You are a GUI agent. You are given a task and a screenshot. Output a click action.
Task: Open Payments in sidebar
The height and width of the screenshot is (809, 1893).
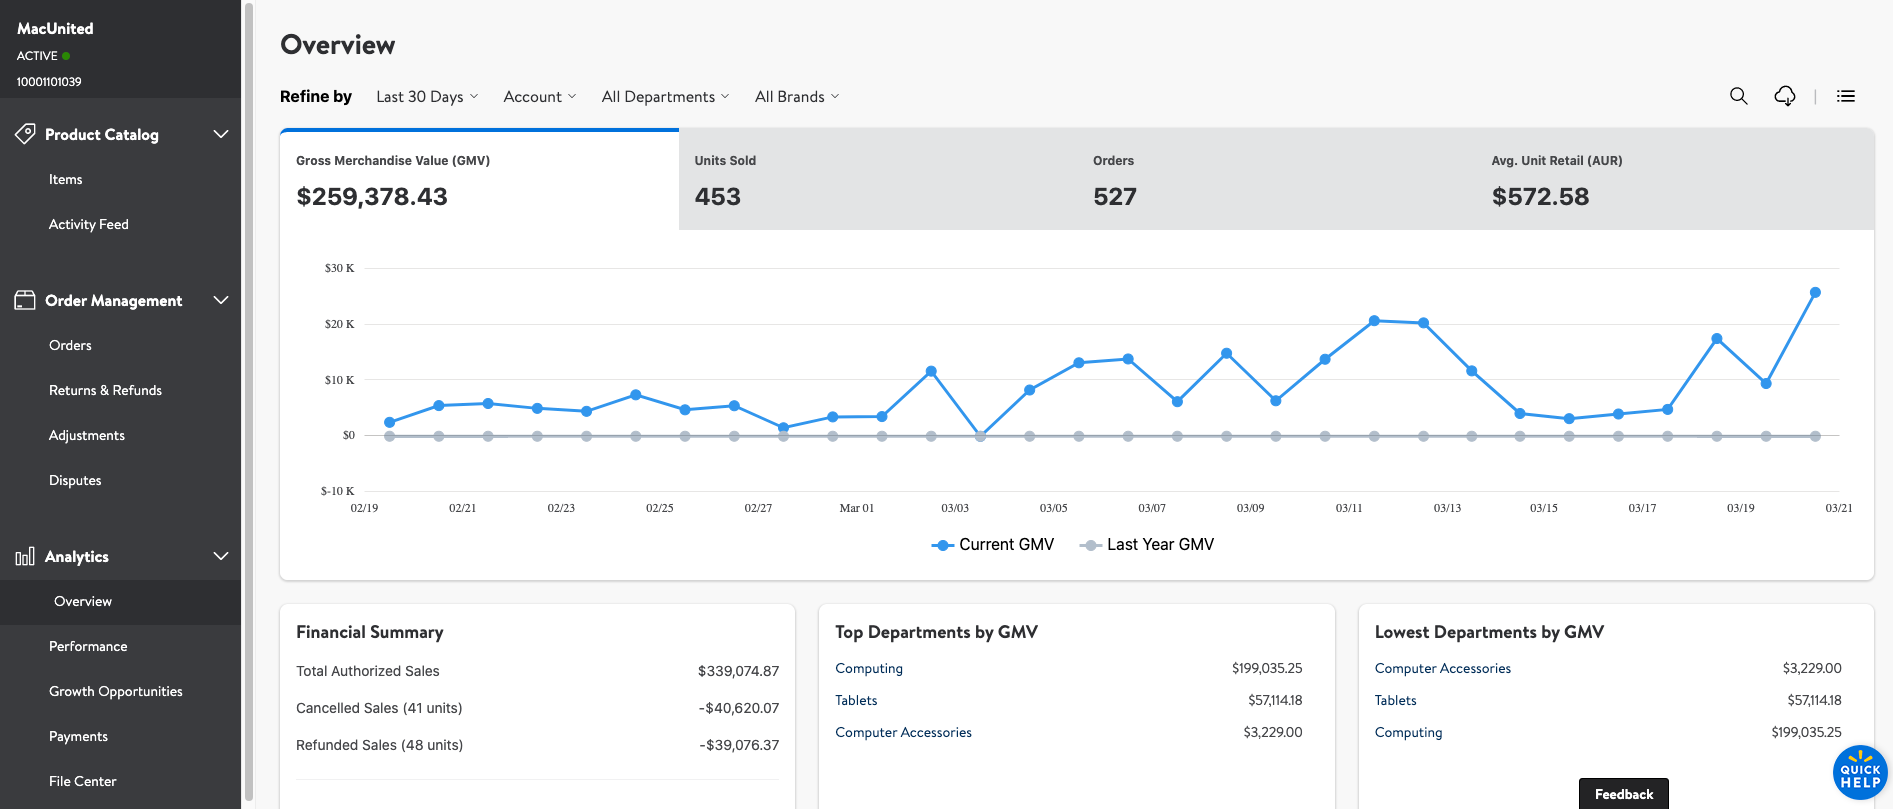click(x=78, y=737)
